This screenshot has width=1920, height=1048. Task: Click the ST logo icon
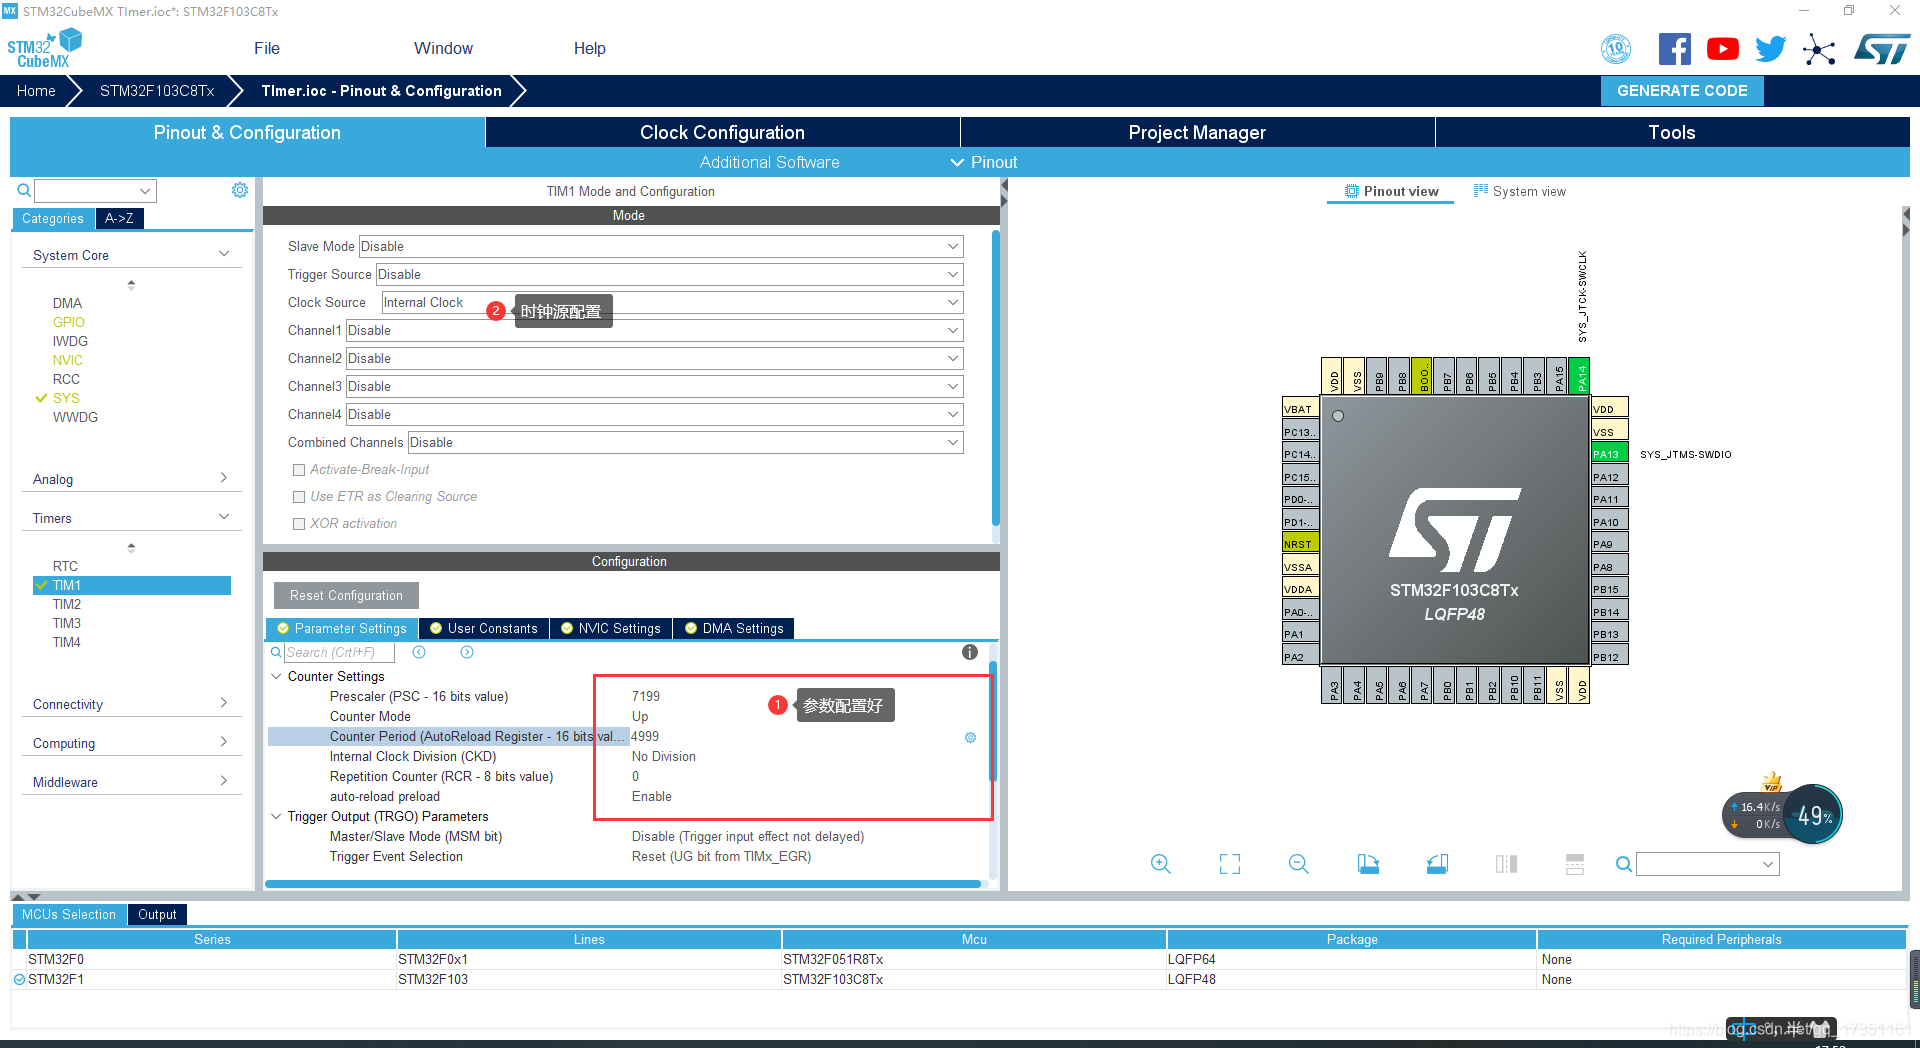click(x=1882, y=49)
